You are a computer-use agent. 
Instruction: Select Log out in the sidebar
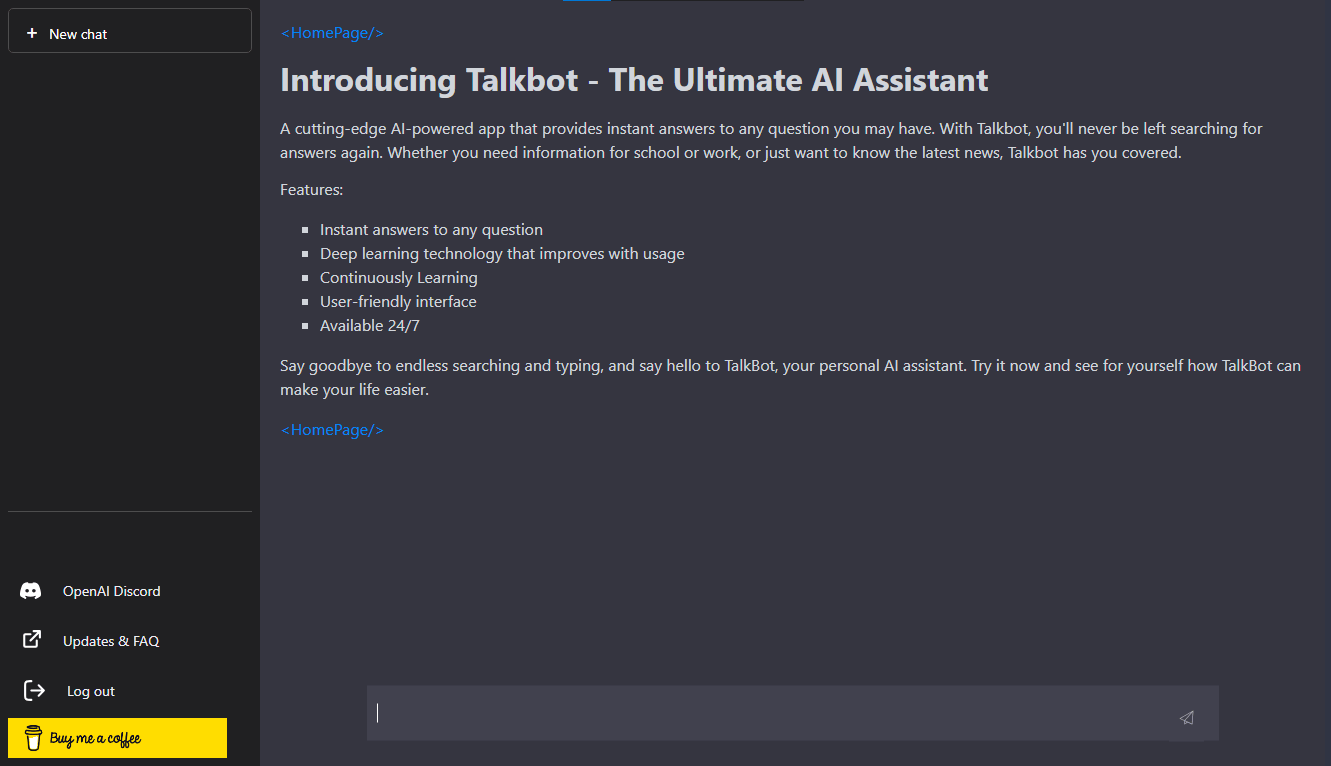(x=91, y=691)
